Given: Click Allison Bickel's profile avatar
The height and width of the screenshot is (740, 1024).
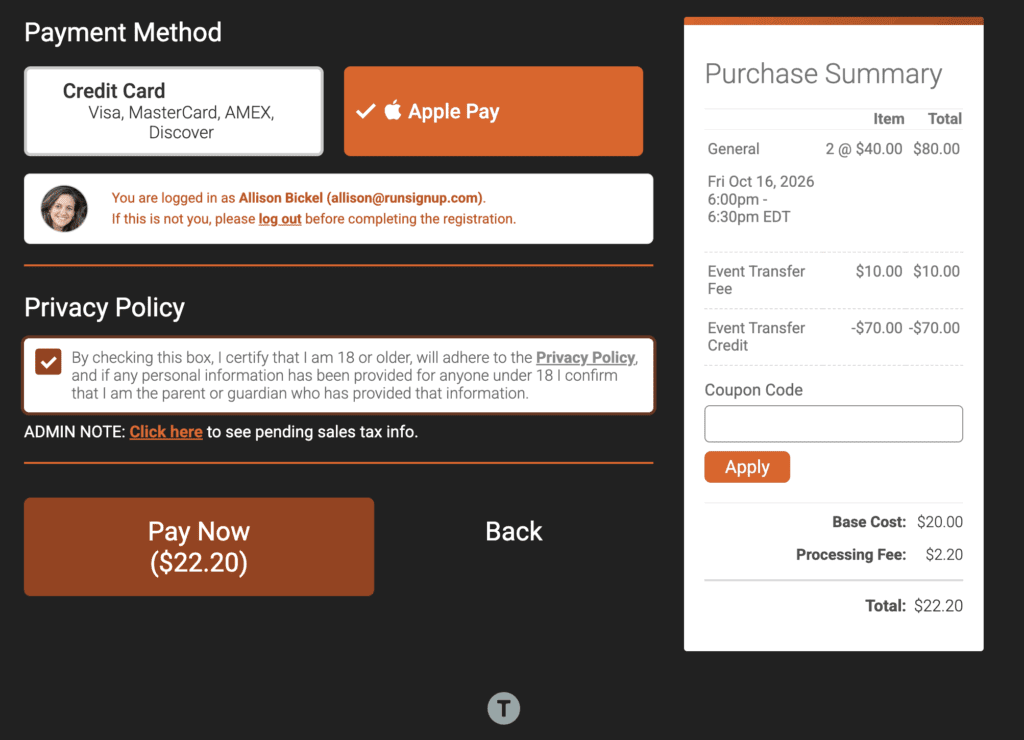Looking at the screenshot, I should (64, 209).
